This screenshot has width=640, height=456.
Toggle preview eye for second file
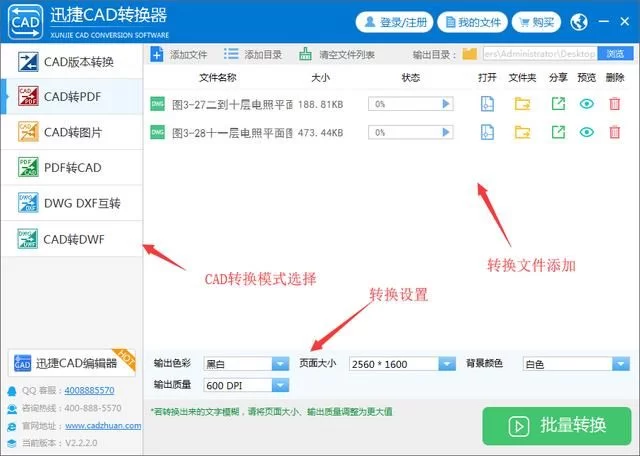pos(586,132)
